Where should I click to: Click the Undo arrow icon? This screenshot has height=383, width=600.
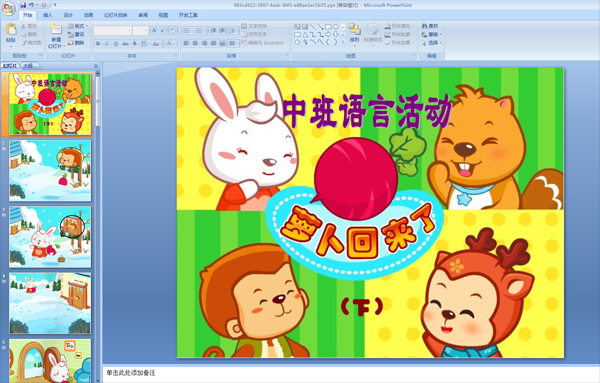point(31,5)
